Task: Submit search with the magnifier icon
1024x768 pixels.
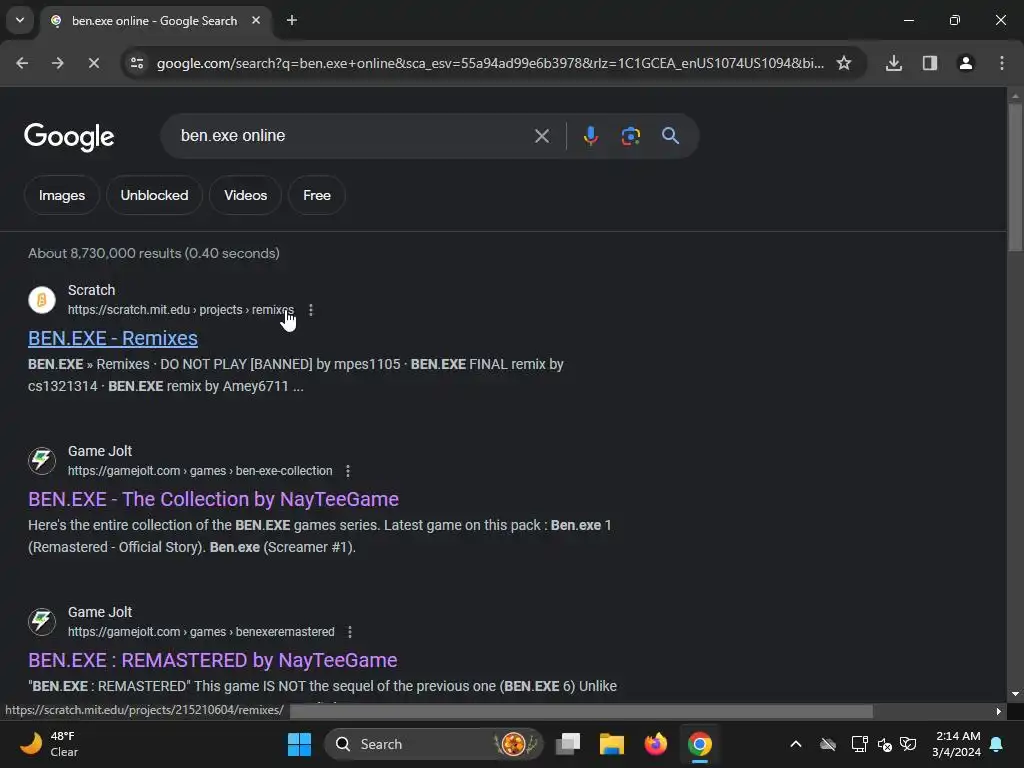Action: click(x=670, y=136)
